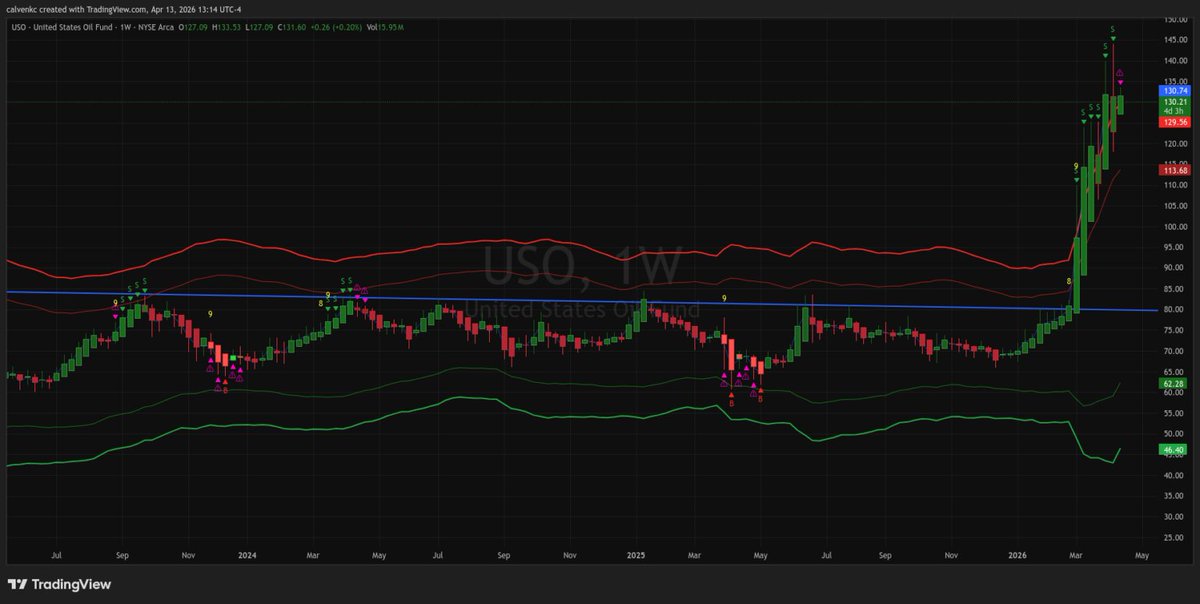Viewport: 1200px width, 604px height.
Task: Click the dark red 113.68 price label
Action: (1174, 170)
